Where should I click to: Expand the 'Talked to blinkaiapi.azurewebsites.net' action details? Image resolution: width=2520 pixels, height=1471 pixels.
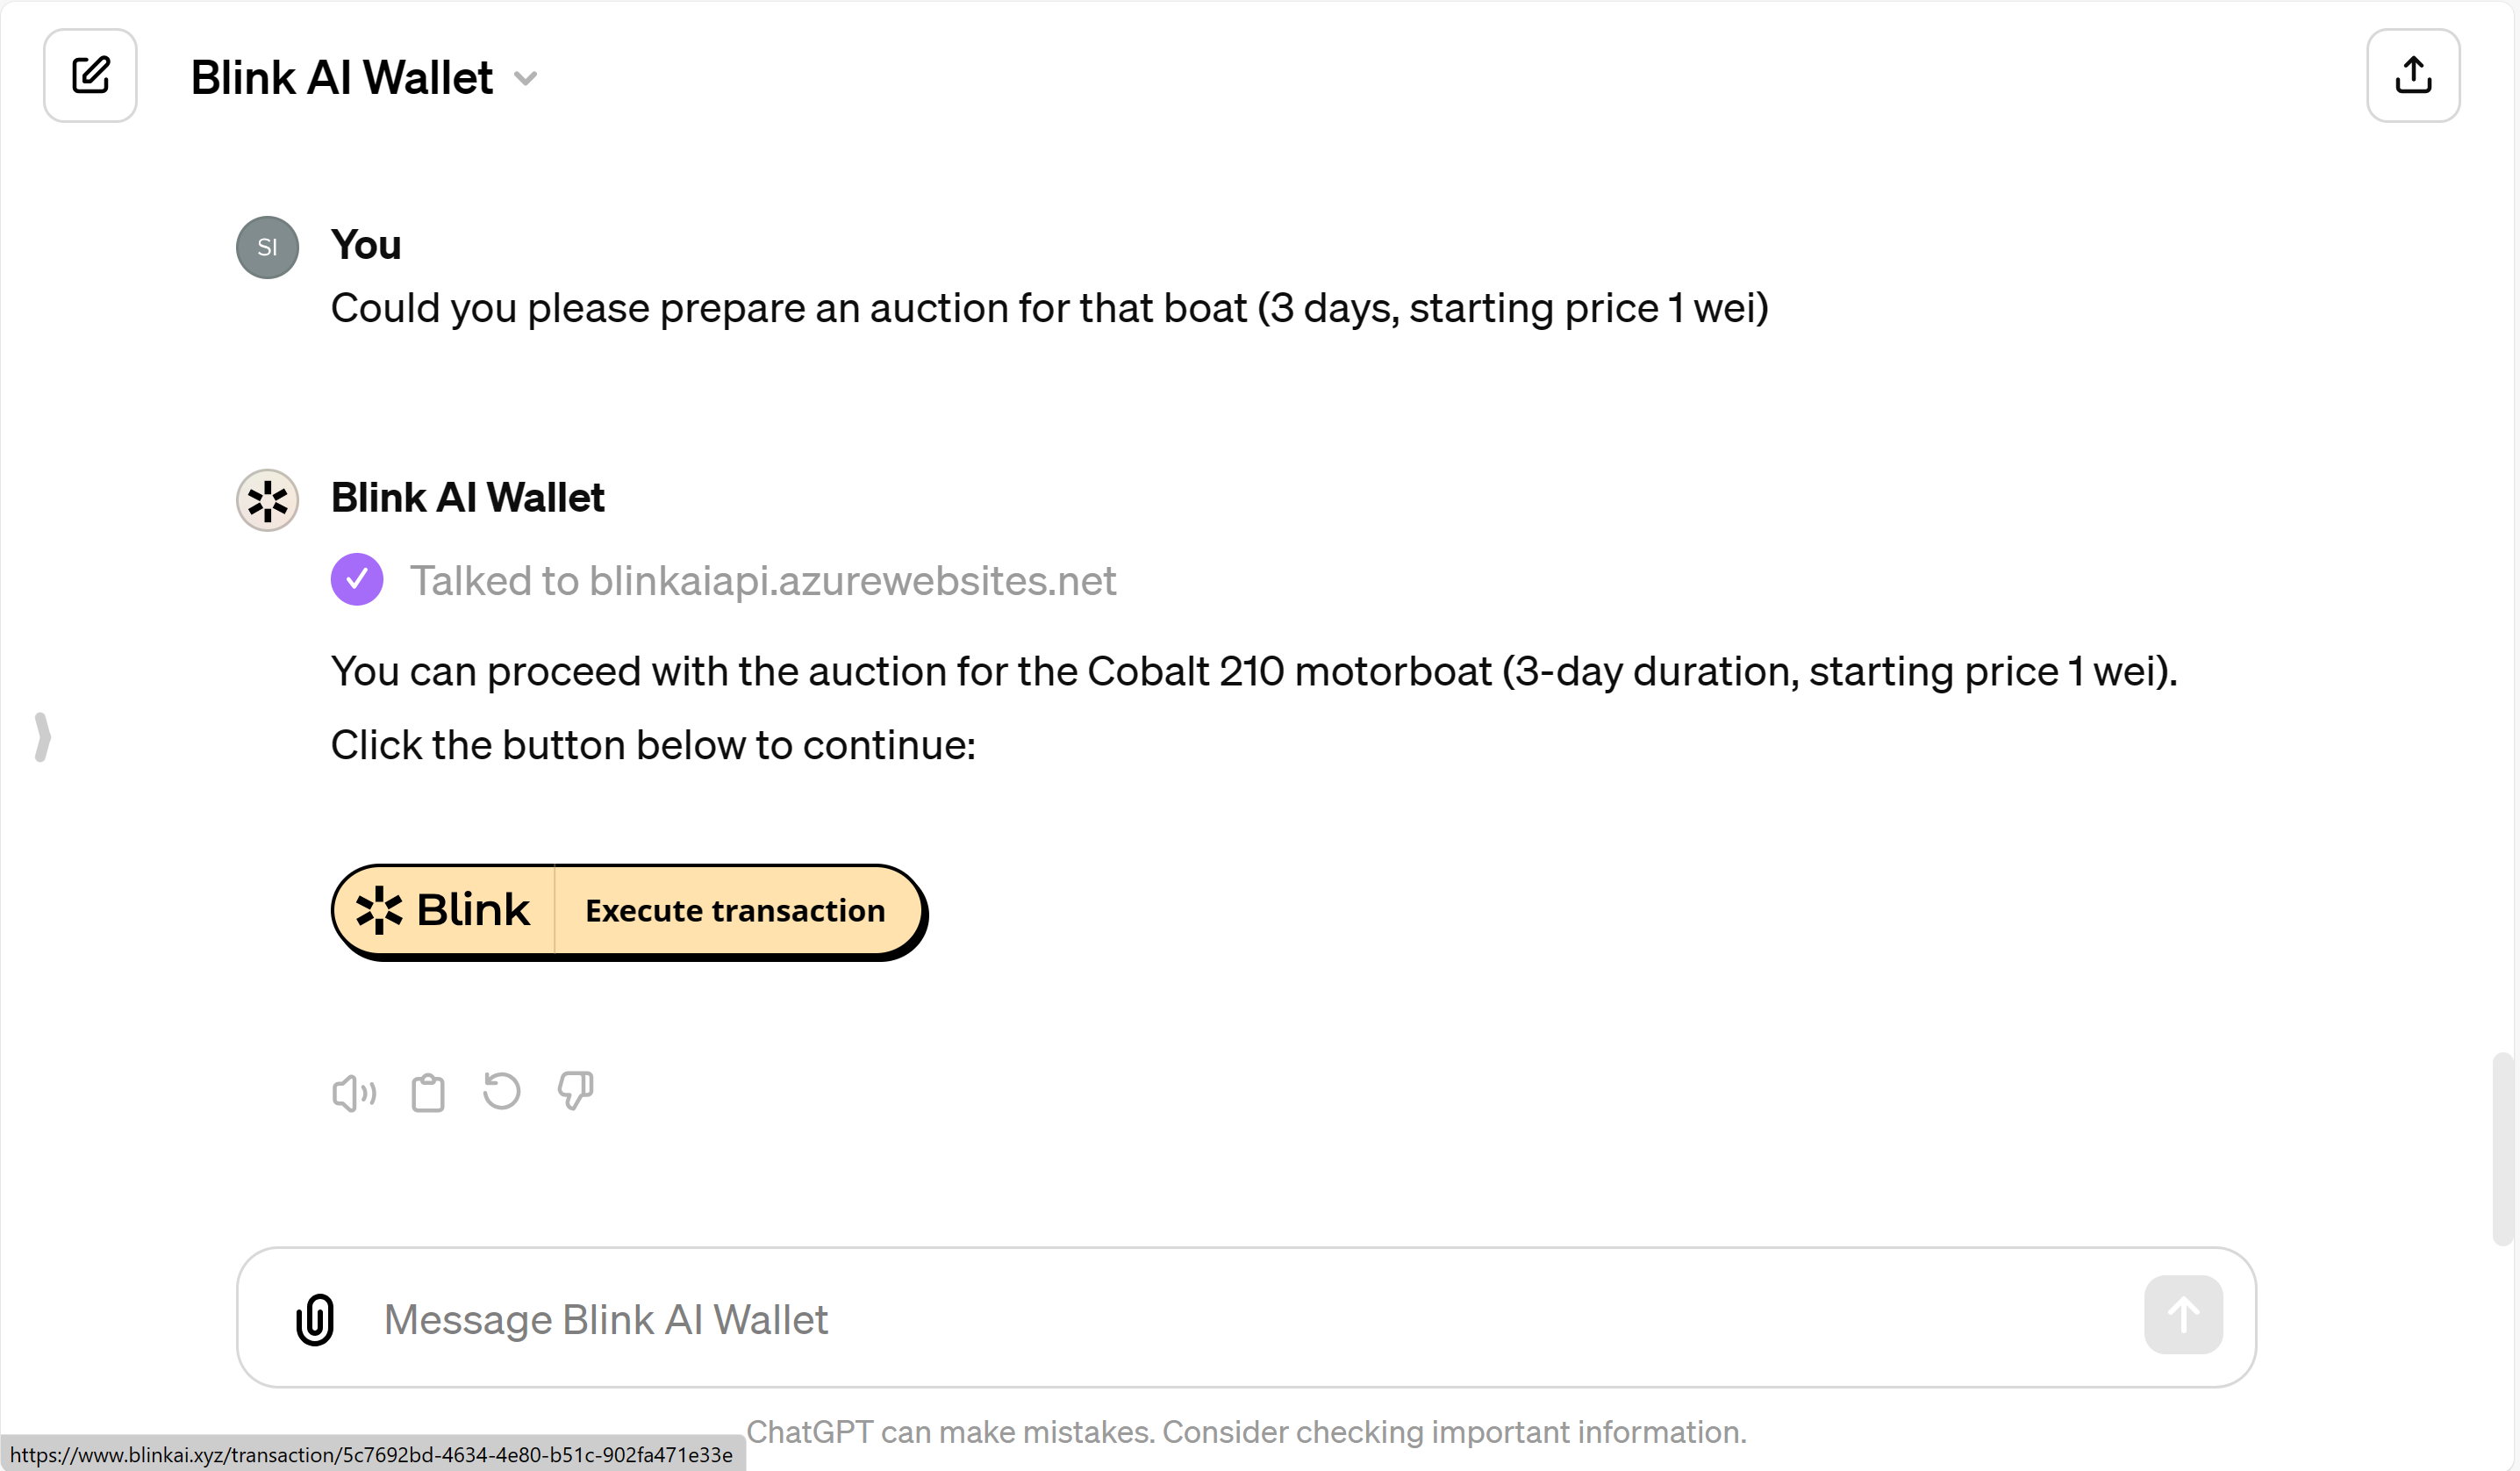[x=762, y=581]
